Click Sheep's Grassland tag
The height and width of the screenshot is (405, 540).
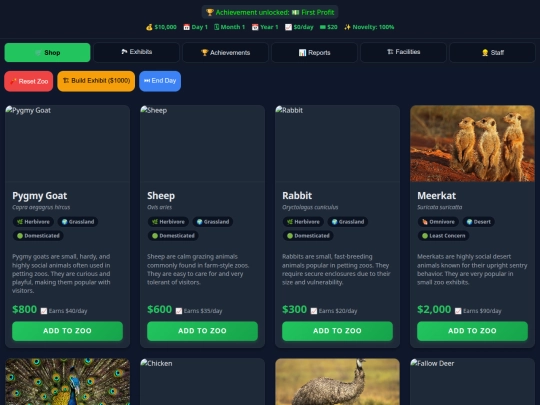click(x=213, y=222)
